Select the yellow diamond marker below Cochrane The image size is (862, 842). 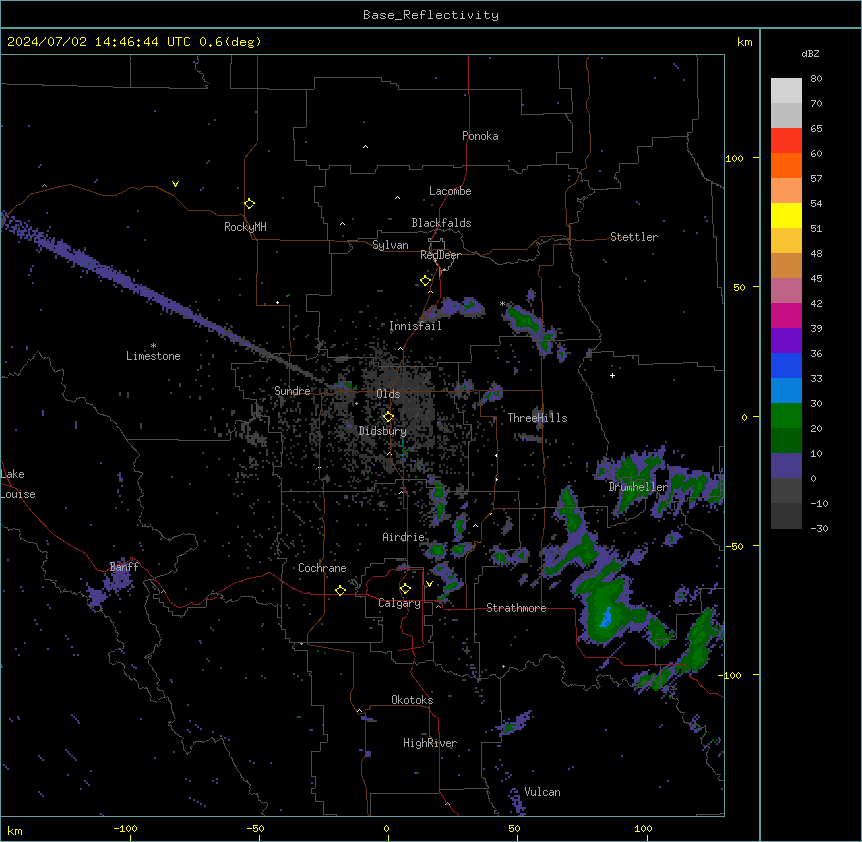pyautogui.click(x=340, y=590)
